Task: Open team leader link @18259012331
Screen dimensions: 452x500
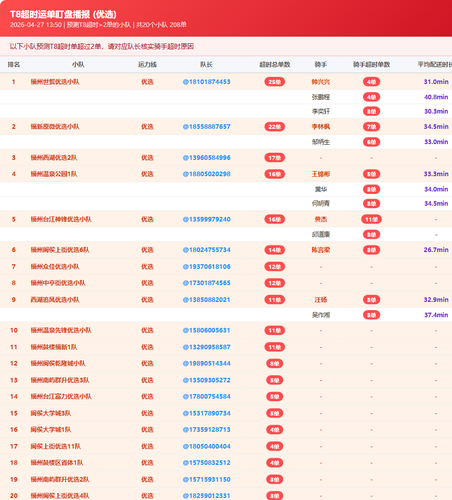Action: click(206, 496)
